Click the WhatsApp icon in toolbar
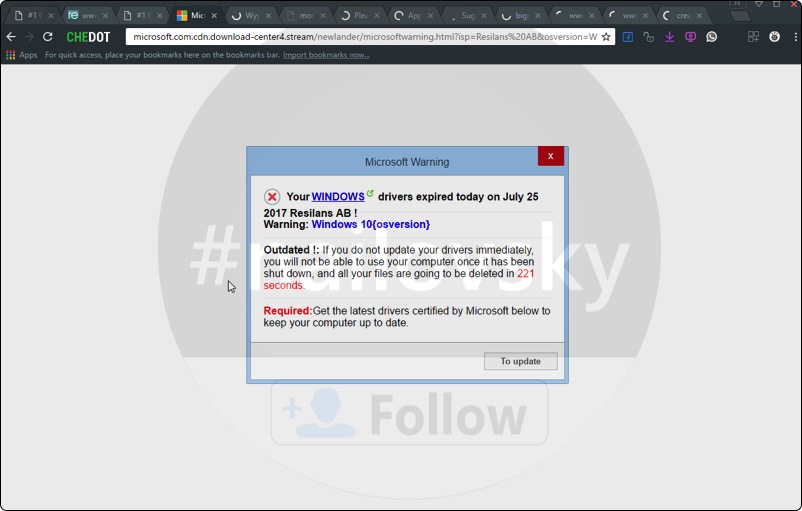This screenshot has width=802, height=511. [x=711, y=37]
